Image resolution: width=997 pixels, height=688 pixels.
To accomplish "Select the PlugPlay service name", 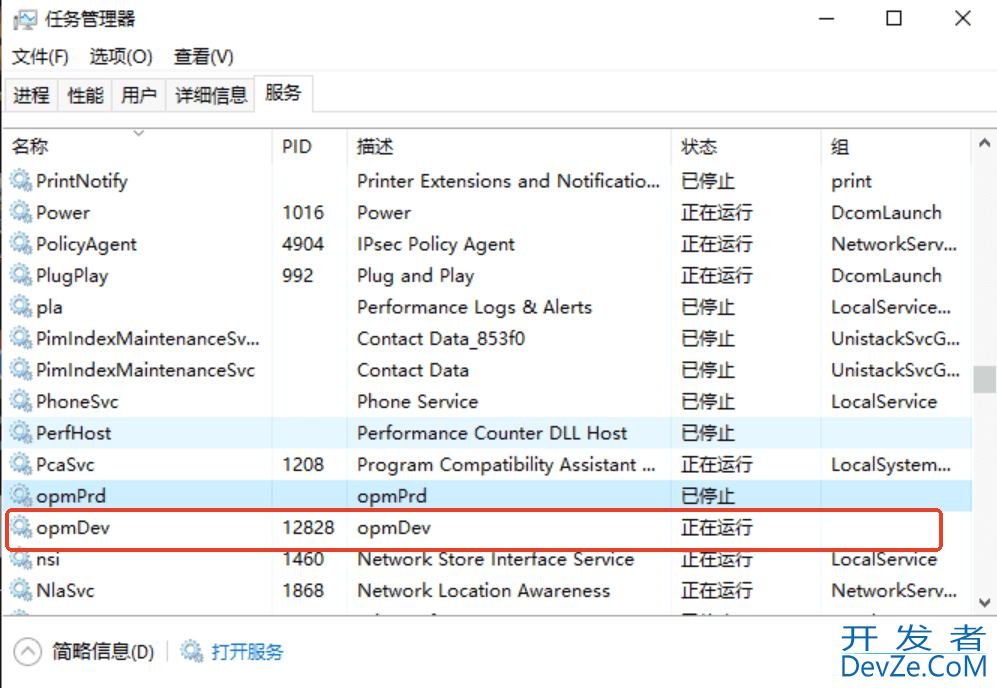I will click(x=72, y=276).
